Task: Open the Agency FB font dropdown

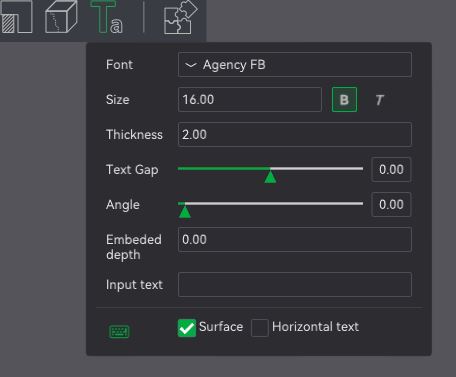Action: (x=295, y=65)
